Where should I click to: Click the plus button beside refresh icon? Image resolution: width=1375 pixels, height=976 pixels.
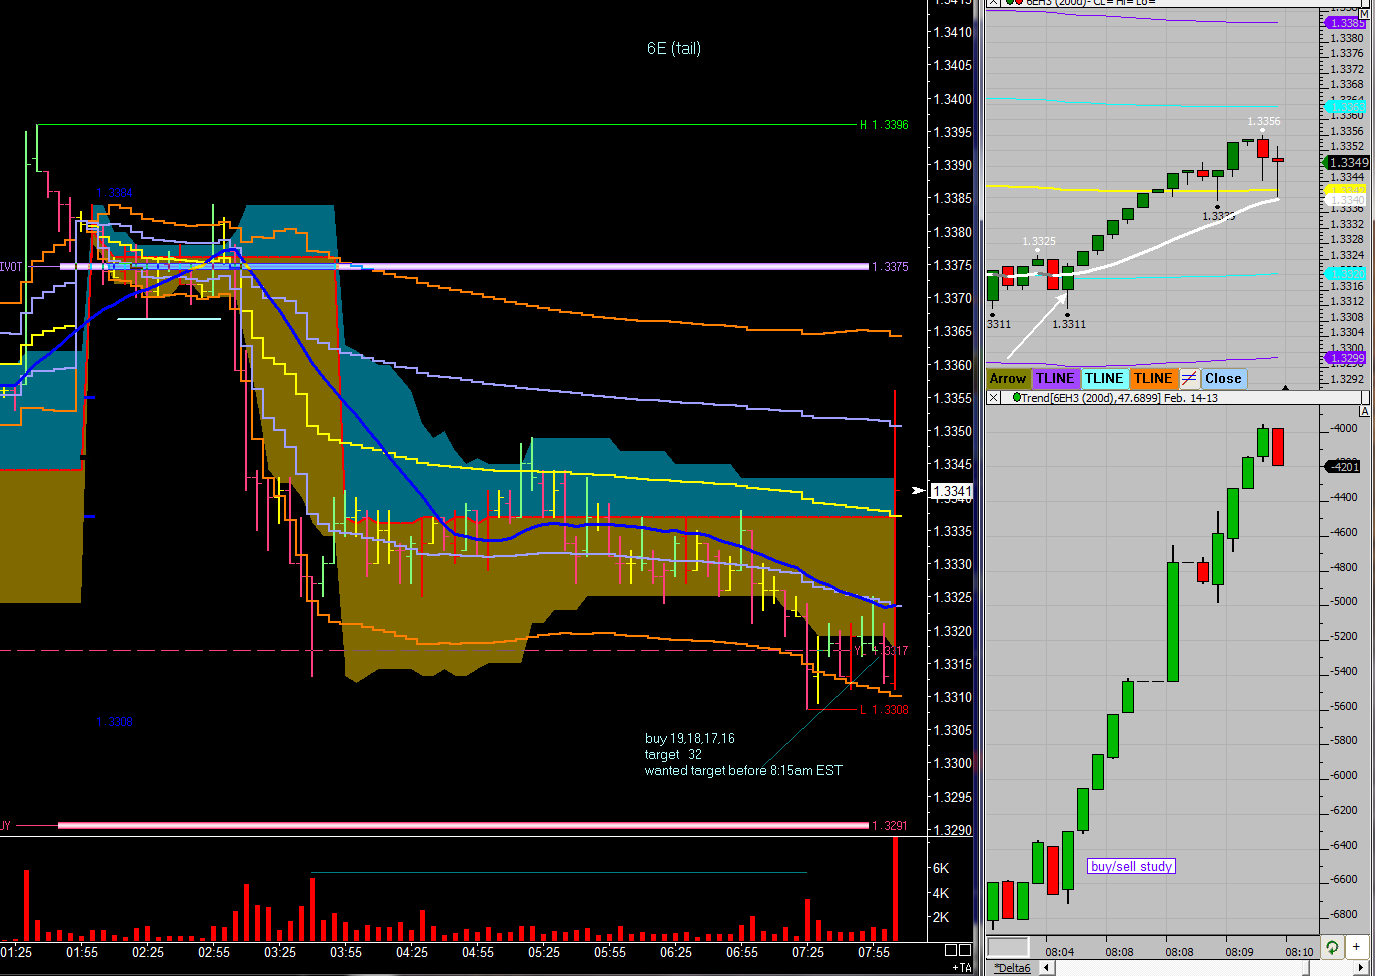coord(1356,946)
